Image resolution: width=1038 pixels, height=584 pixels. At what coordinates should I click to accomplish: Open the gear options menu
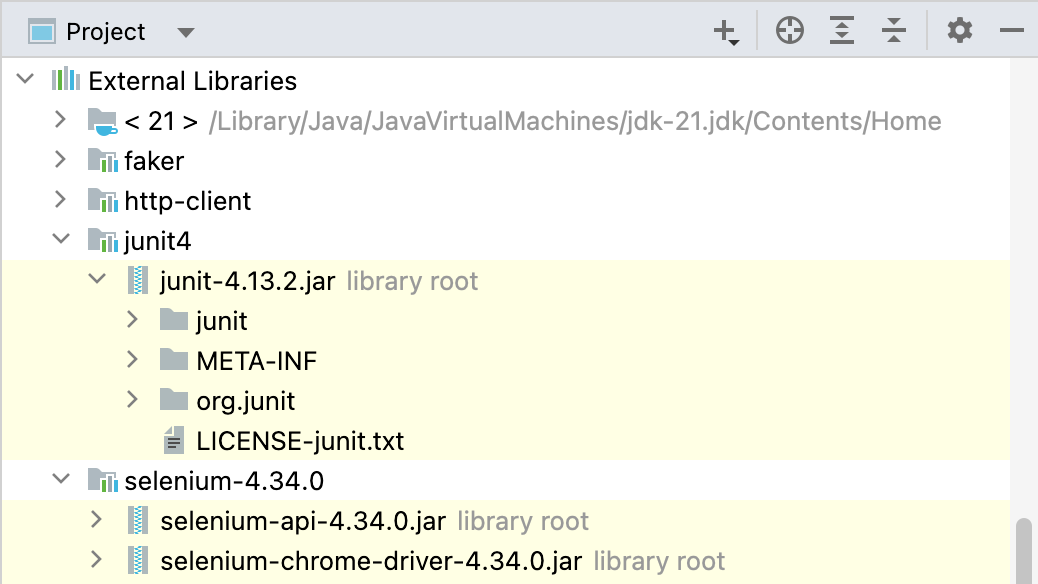coord(960,30)
